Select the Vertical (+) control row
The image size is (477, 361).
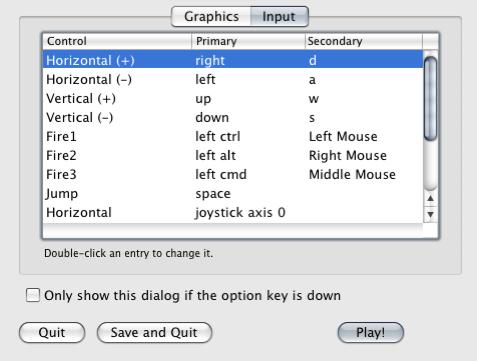tap(233, 99)
